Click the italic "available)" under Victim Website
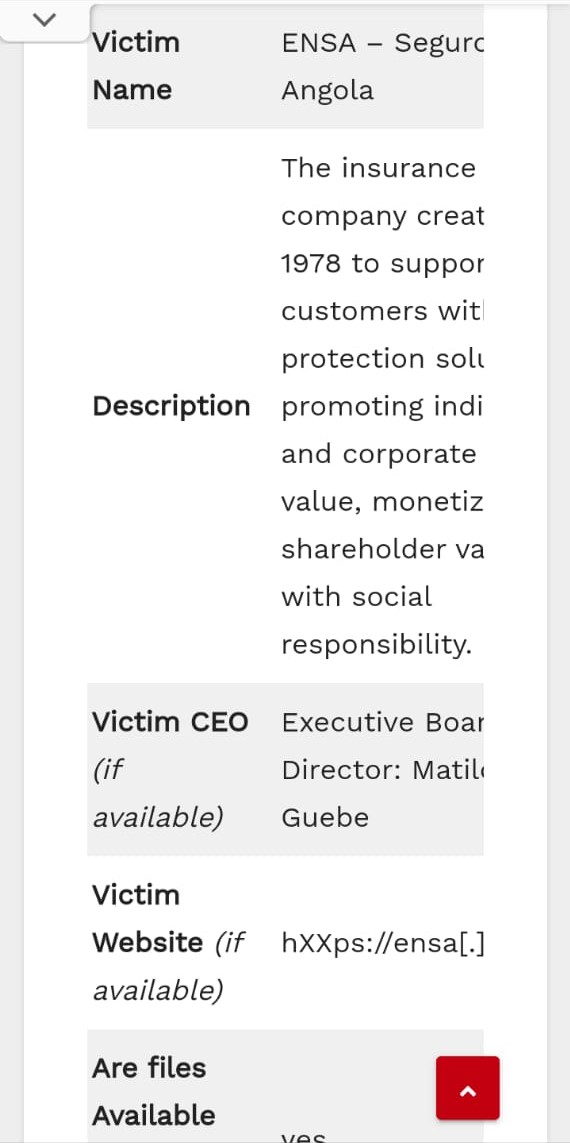Image resolution: width=570 pixels, height=1143 pixels. [157, 991]
